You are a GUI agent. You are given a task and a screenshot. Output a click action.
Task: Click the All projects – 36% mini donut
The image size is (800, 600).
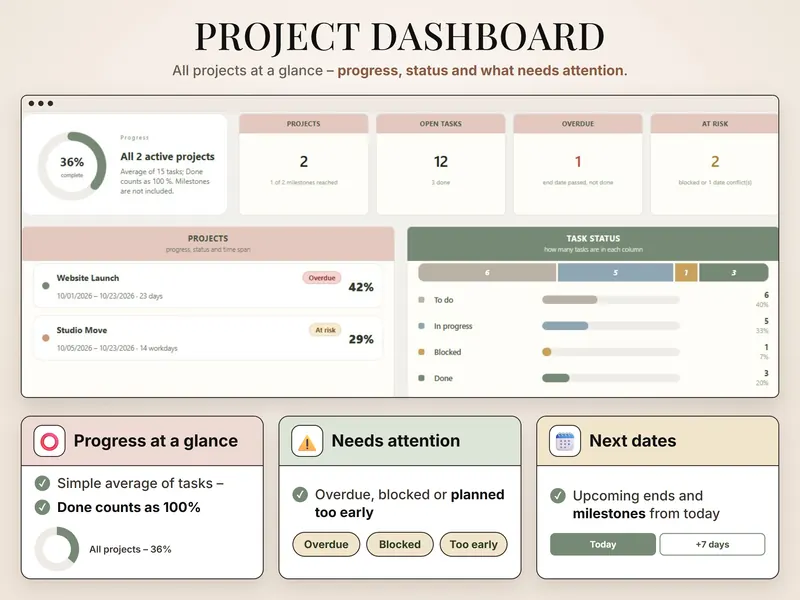pyautogui.click(x=57, y=548)
